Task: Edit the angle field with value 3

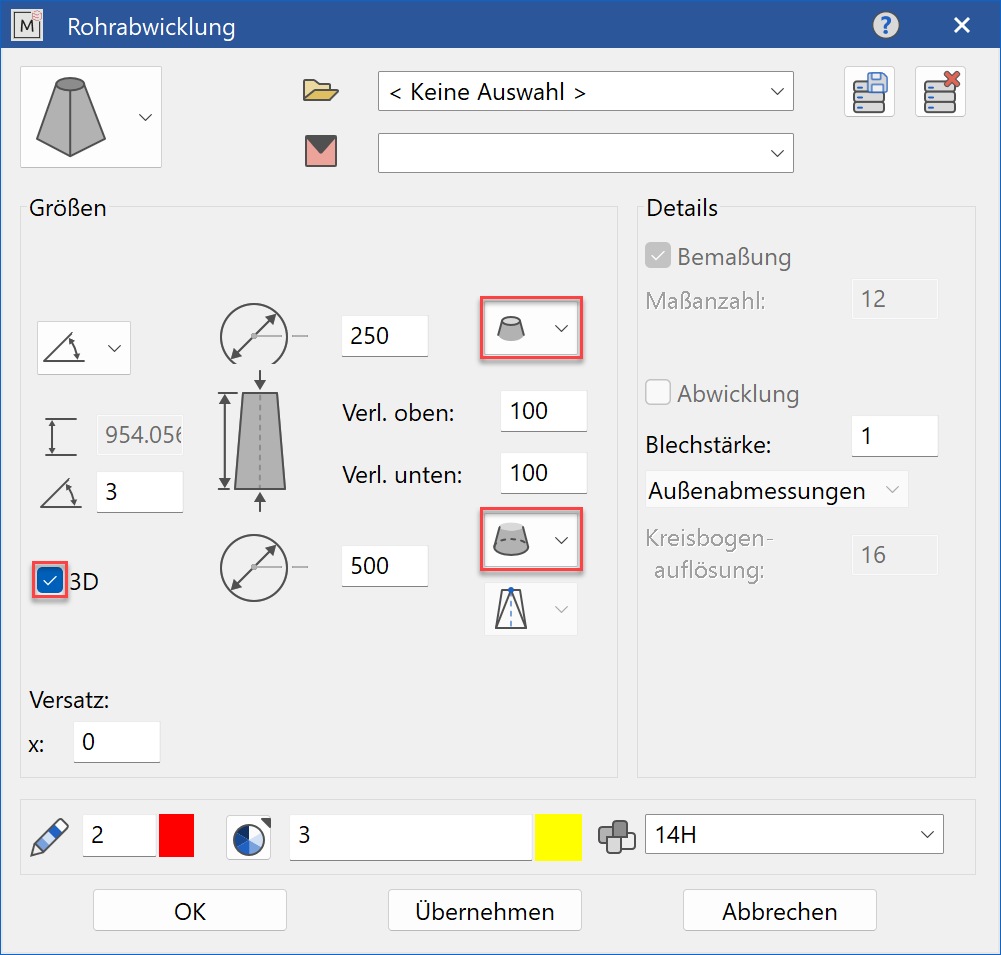Action: [x=140, y=492]
